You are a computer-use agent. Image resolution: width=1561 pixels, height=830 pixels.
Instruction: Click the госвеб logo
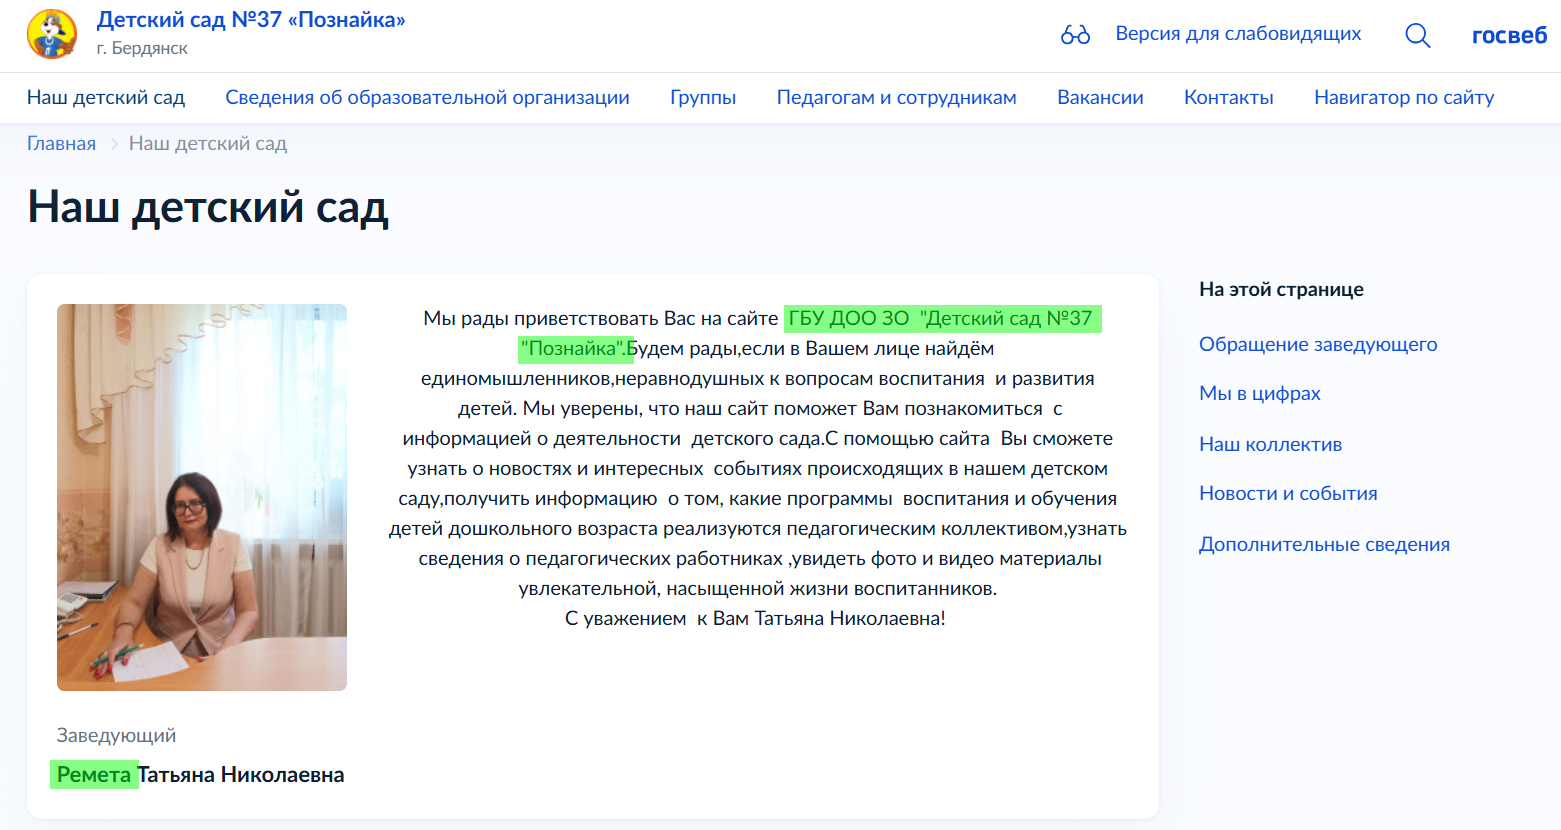click(x=1508, y=34)
